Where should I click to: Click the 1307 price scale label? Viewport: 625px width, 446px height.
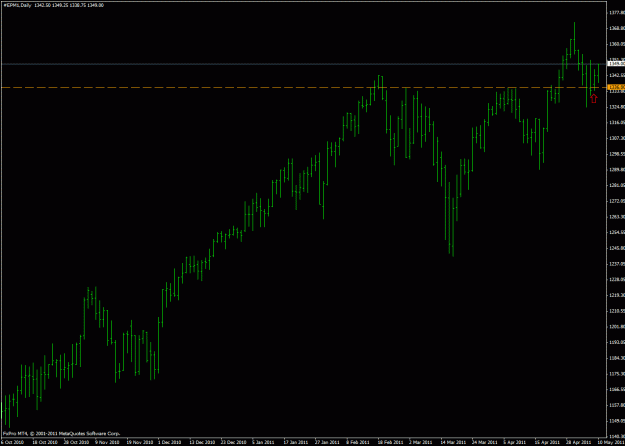tap(616, 138)
